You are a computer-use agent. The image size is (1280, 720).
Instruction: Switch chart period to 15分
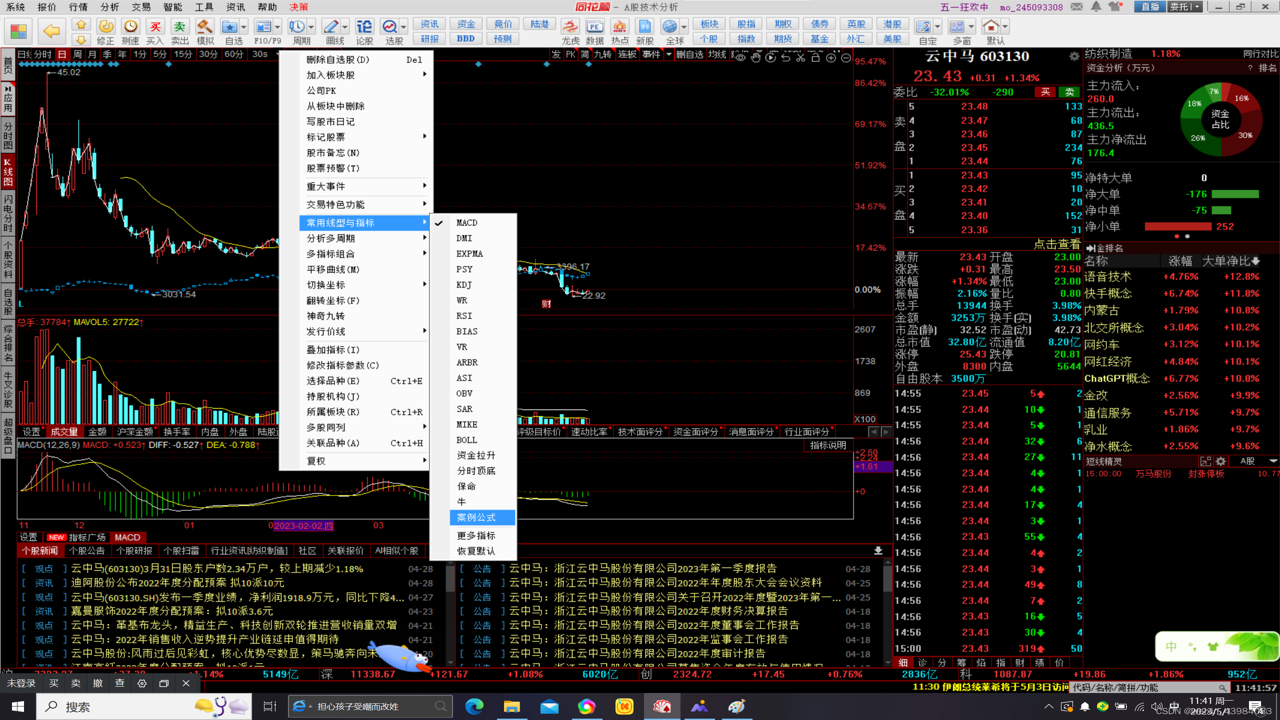[x=184, y=54]
